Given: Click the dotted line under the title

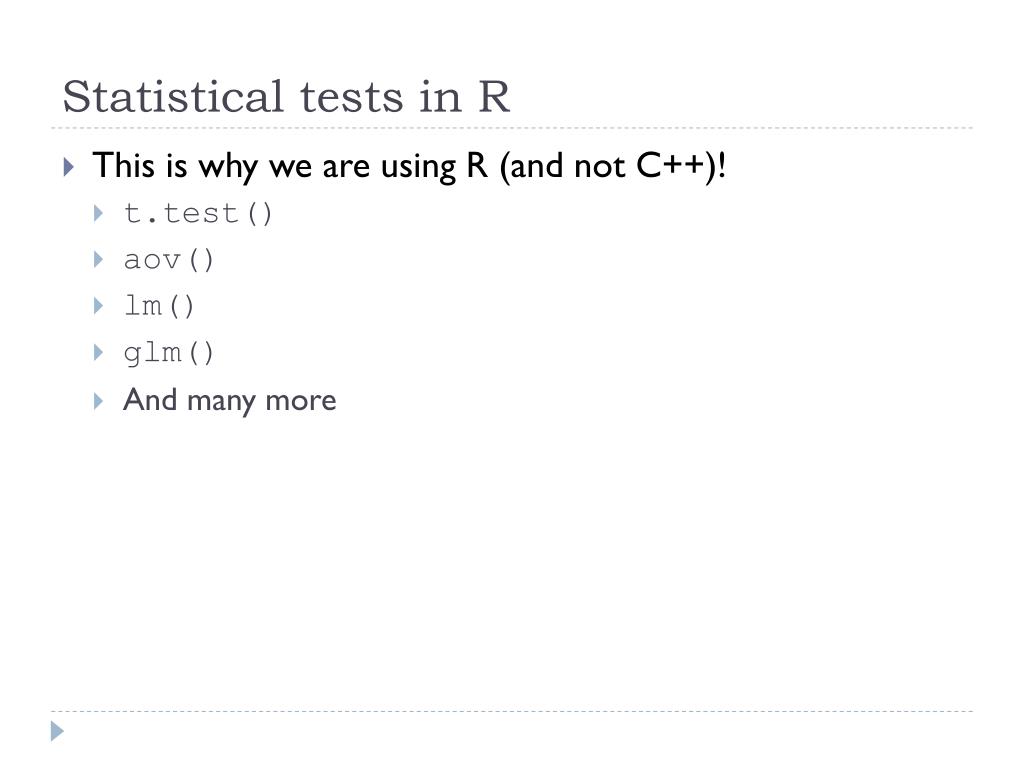Looking at the screenshot, I should point(512,128).
